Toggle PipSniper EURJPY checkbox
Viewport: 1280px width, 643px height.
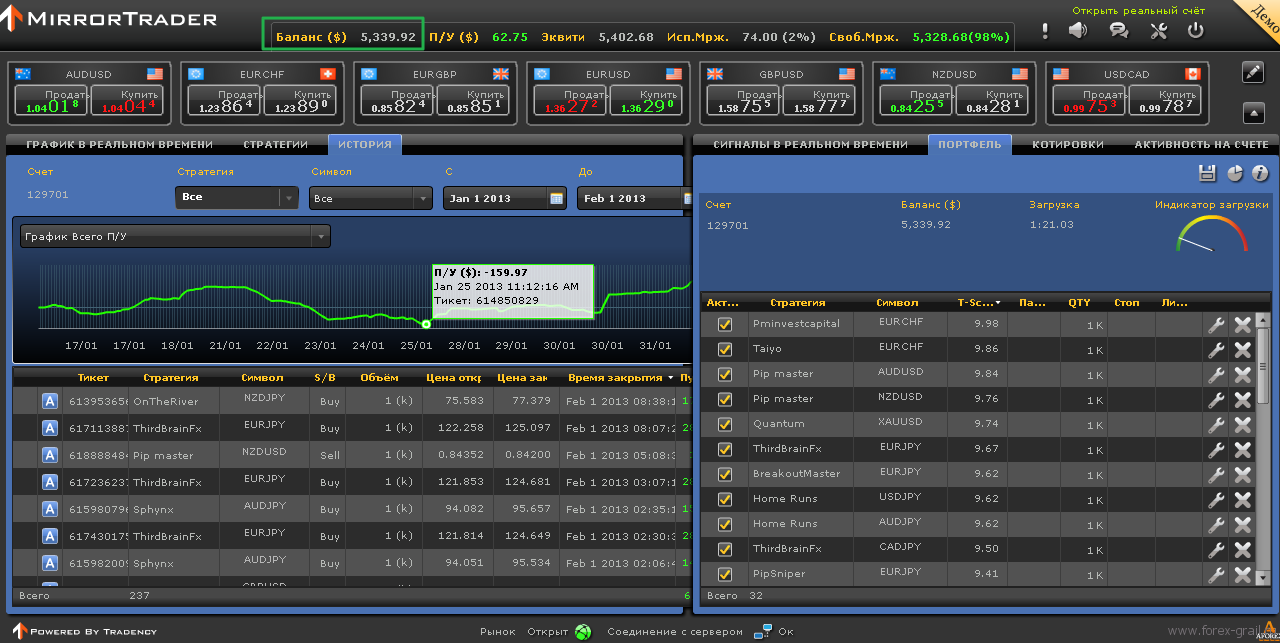click(725, 574)
